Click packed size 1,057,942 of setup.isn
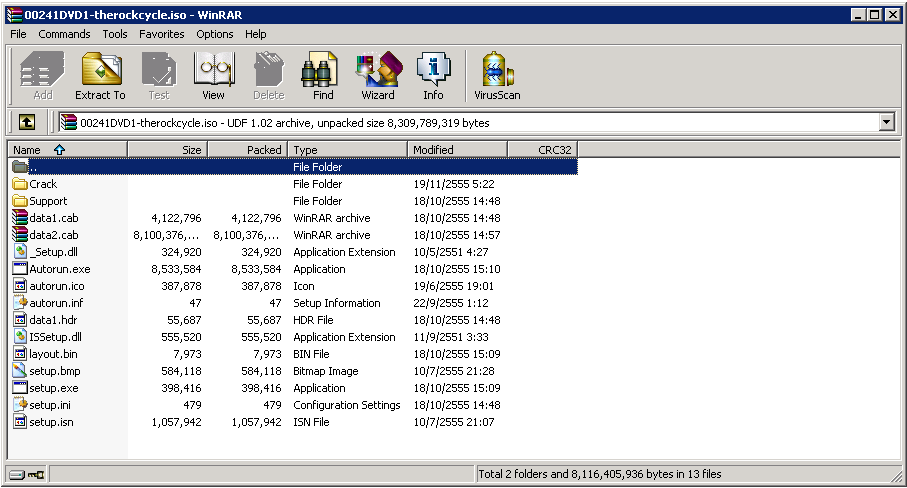Viewport: 907px width, 488px height. [x=256, y=422]
